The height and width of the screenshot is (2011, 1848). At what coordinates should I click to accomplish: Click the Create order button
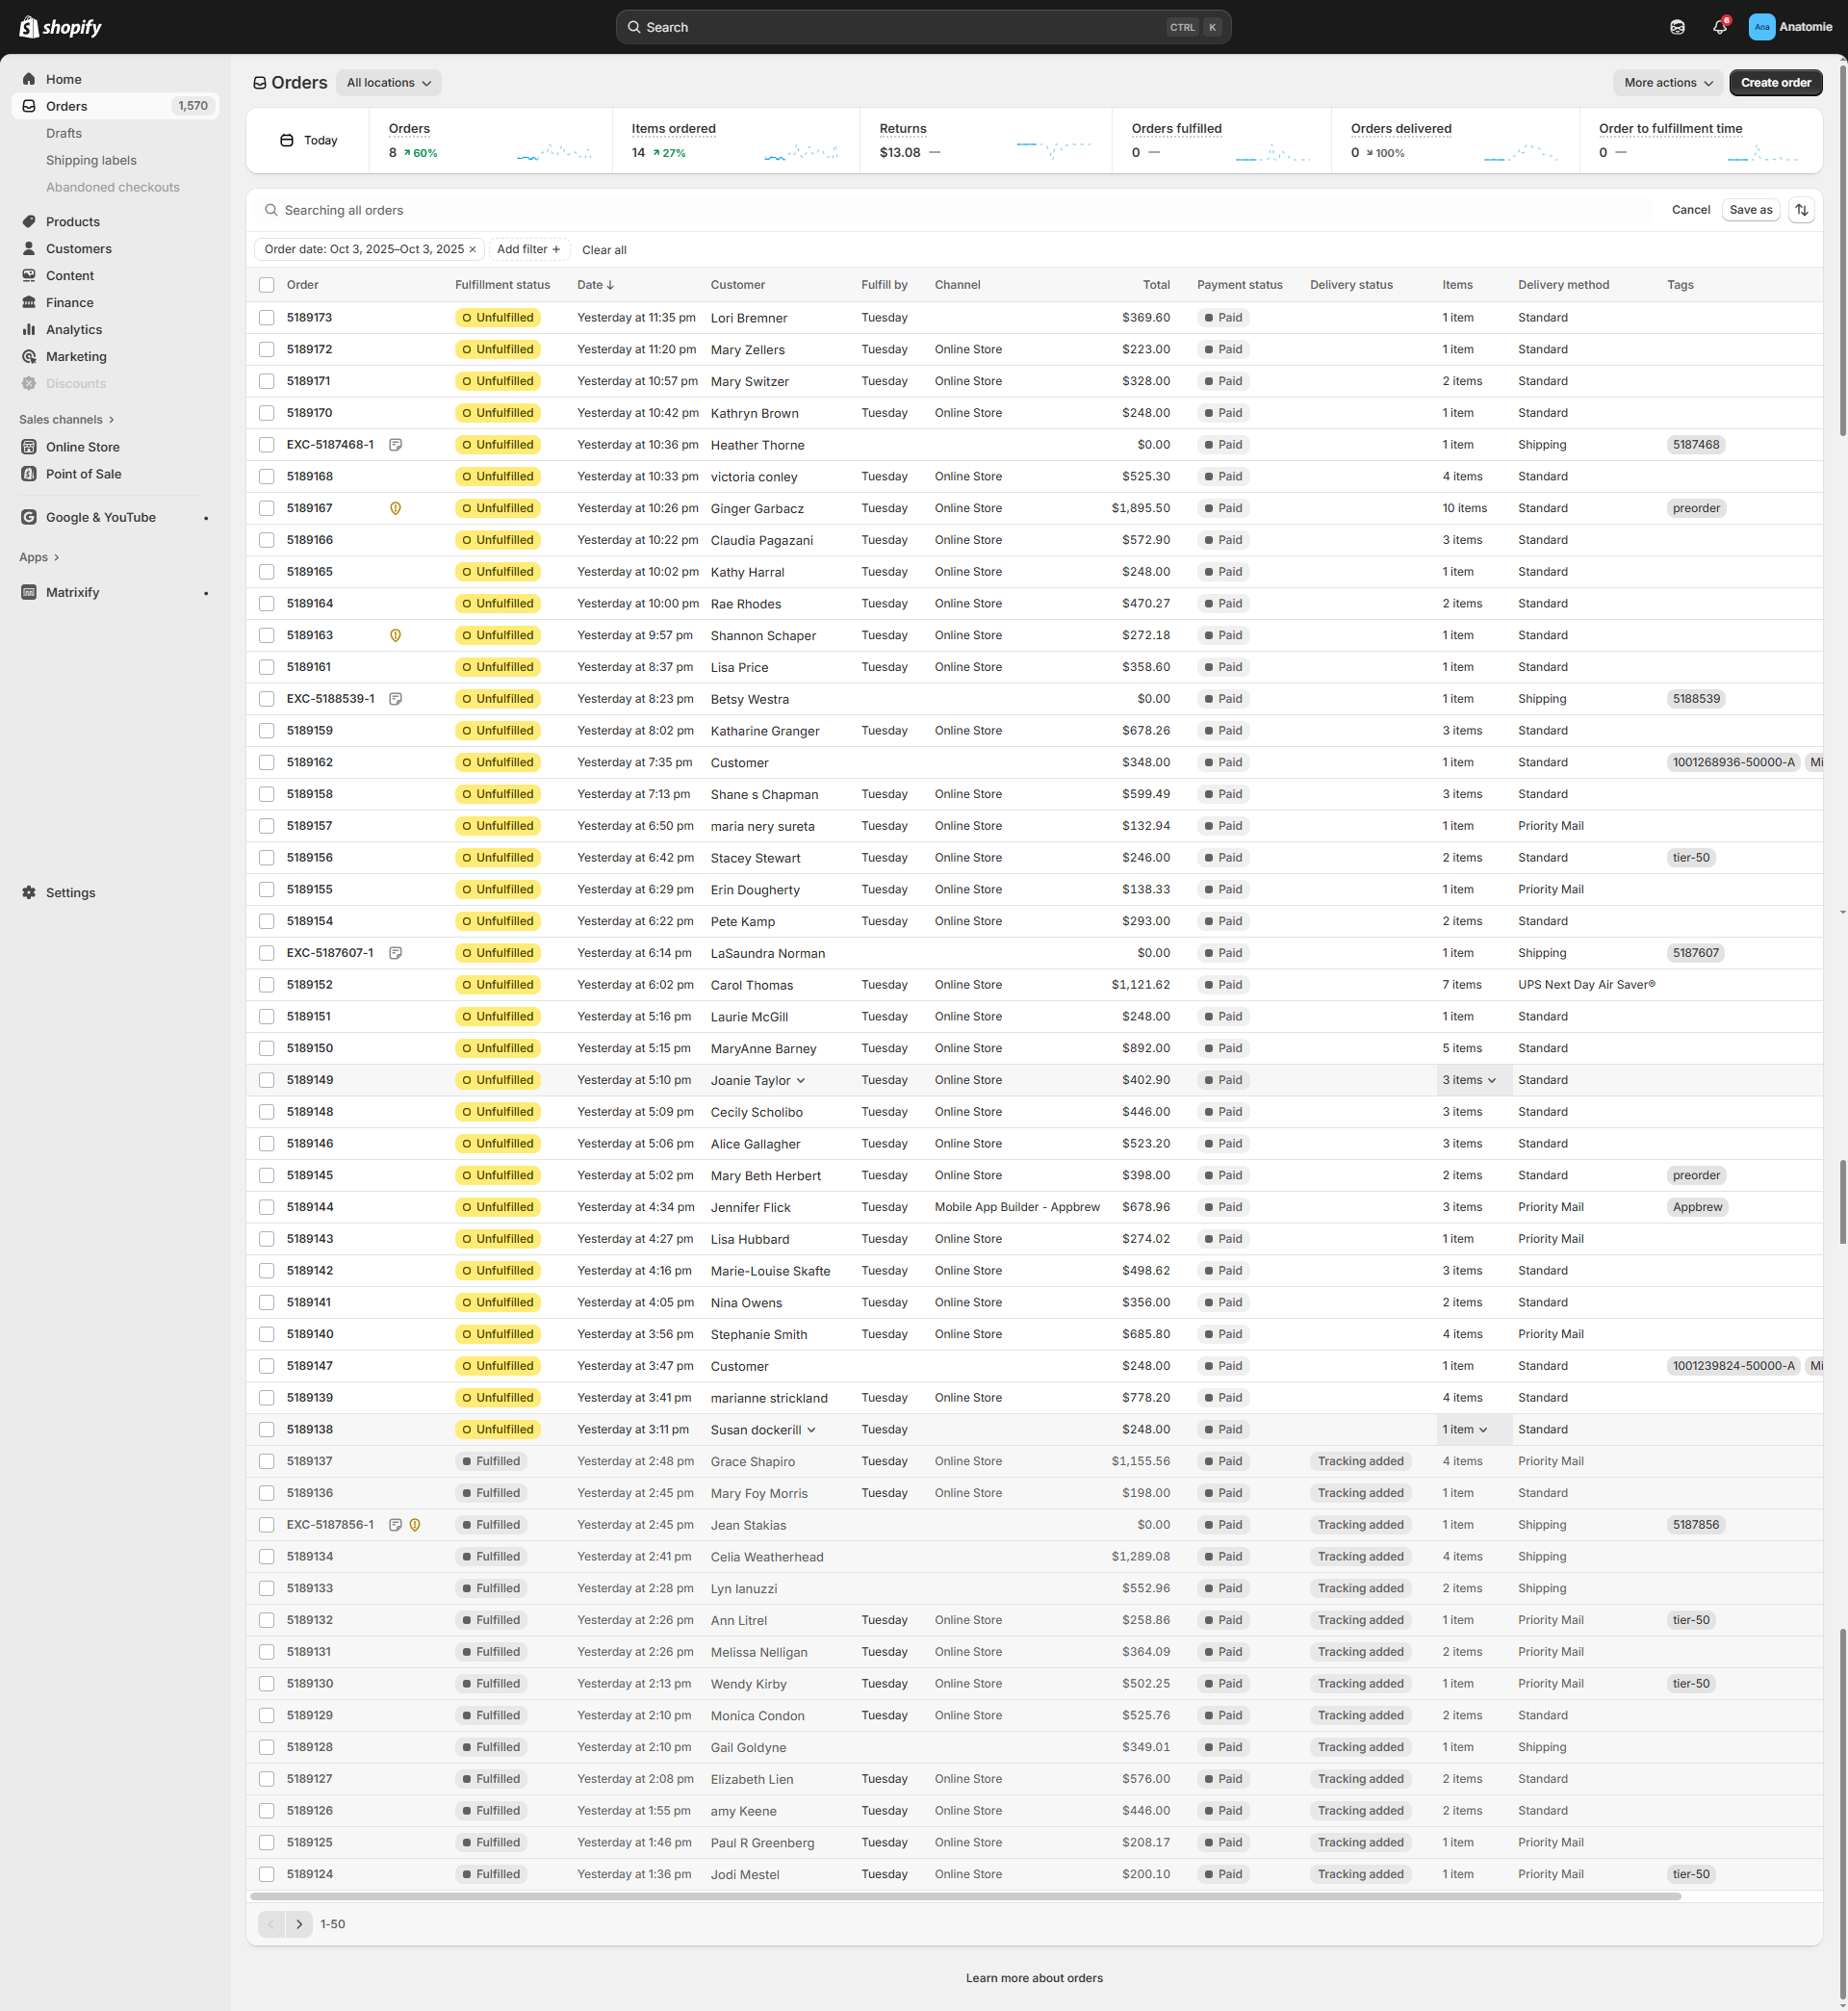point(1775,83)
